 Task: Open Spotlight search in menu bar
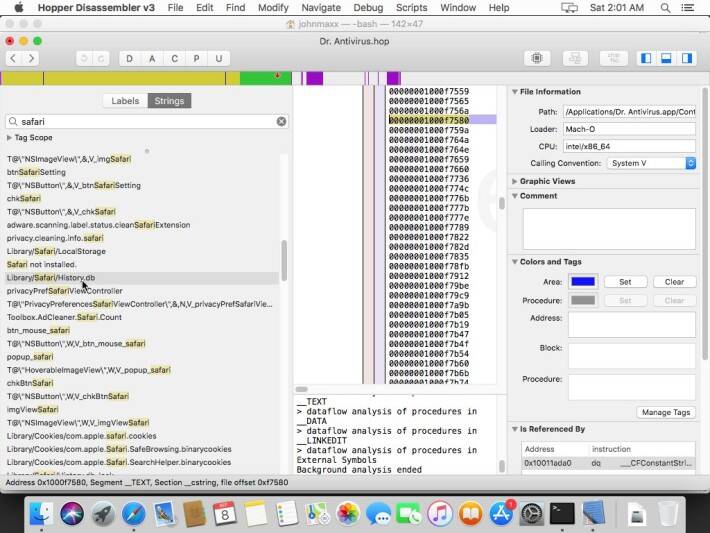[665, 8]
